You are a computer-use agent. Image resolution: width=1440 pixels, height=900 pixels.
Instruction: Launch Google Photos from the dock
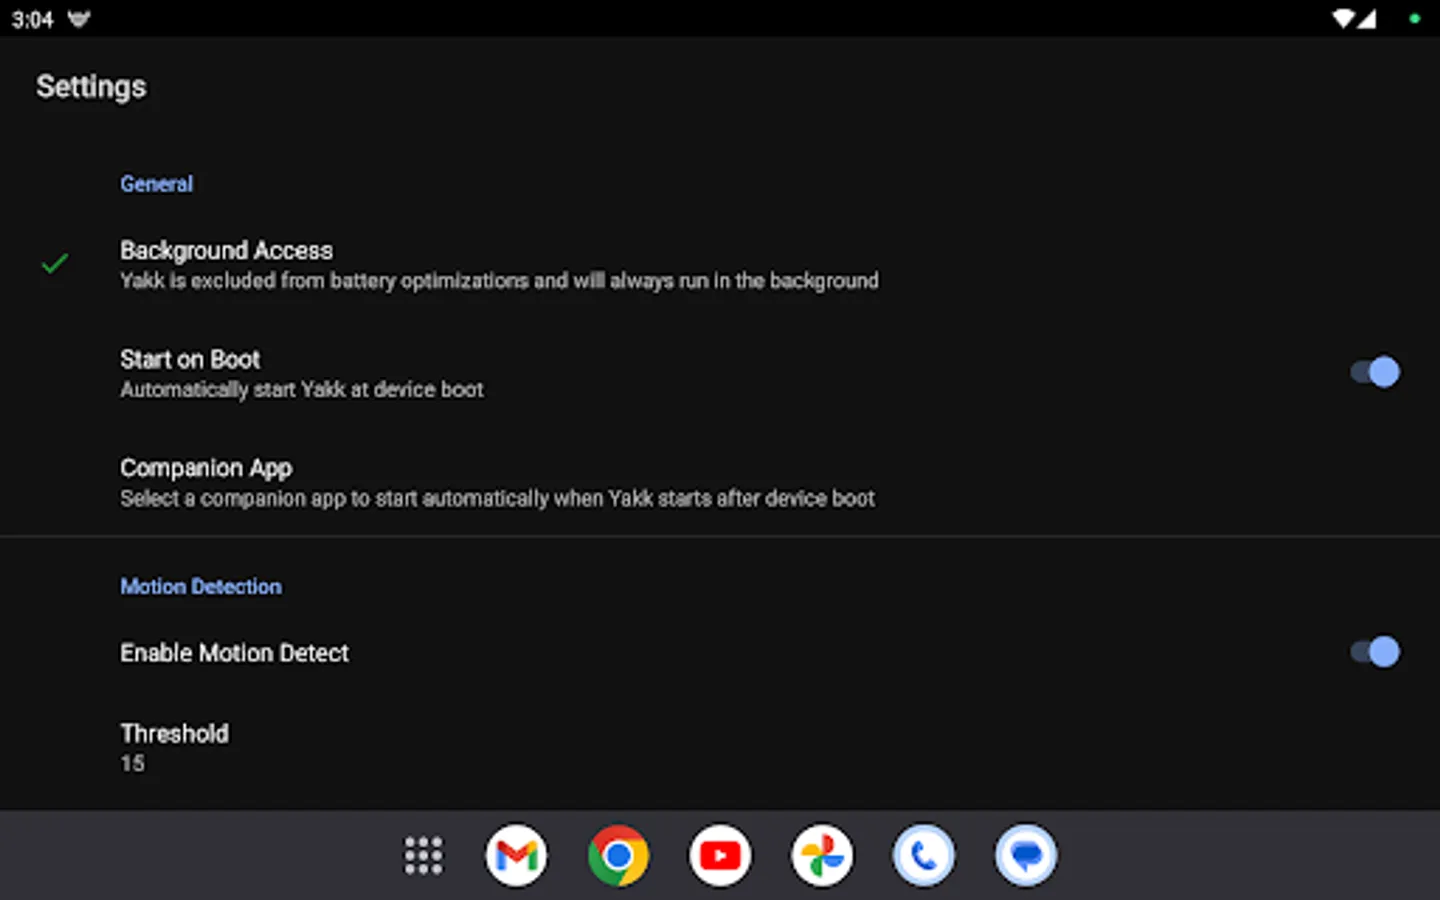coord(821,855)
